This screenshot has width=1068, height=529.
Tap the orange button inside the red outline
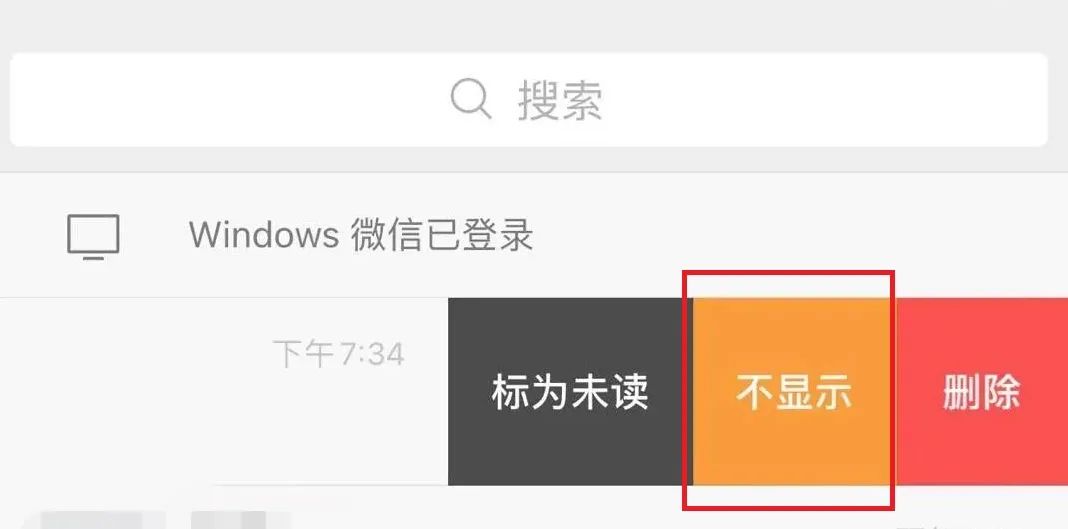click(x=794, y=391)
